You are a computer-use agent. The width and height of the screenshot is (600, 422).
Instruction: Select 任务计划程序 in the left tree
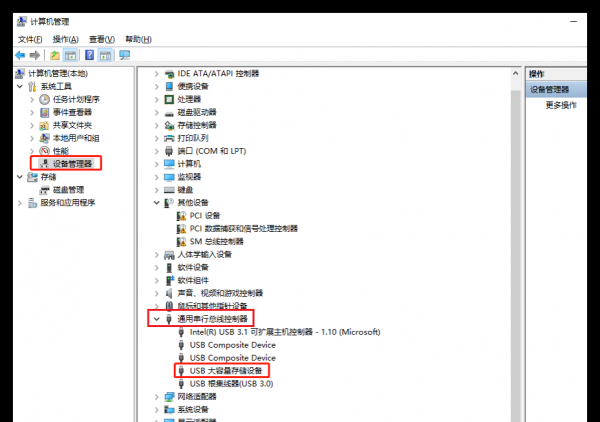click(75, 100)
